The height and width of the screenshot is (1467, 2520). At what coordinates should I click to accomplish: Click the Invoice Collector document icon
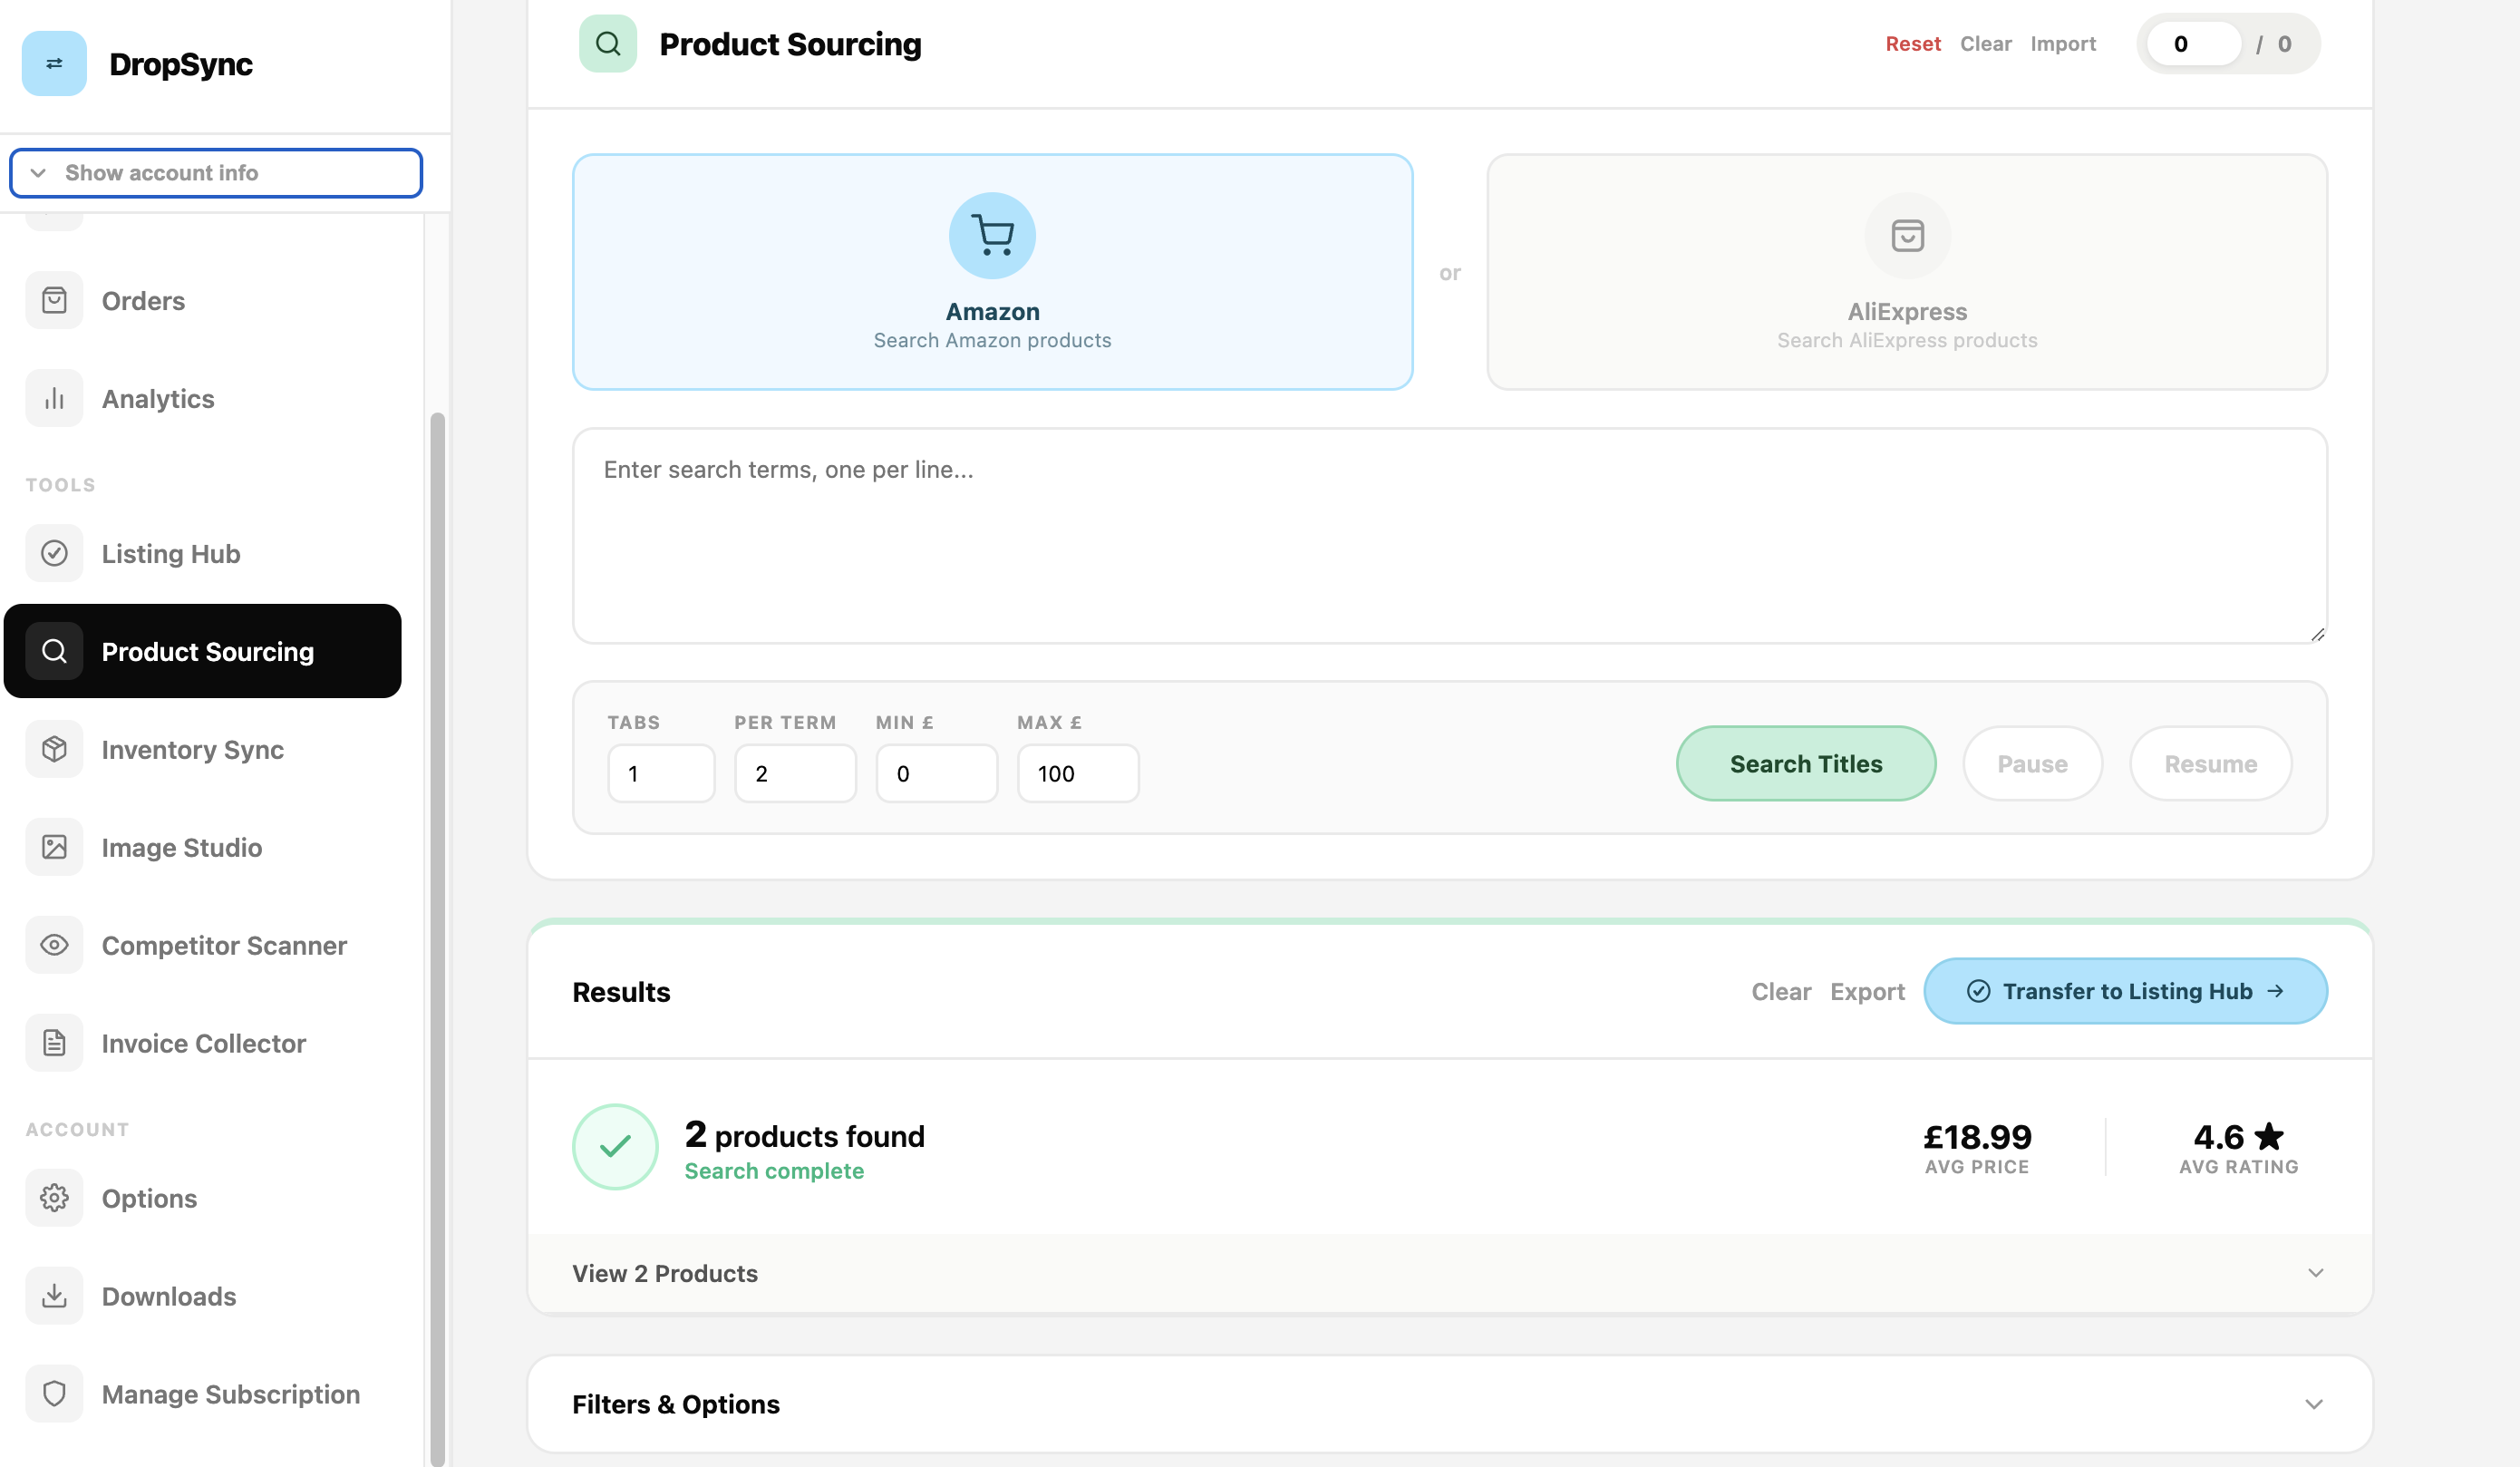tap(54, 1043)
